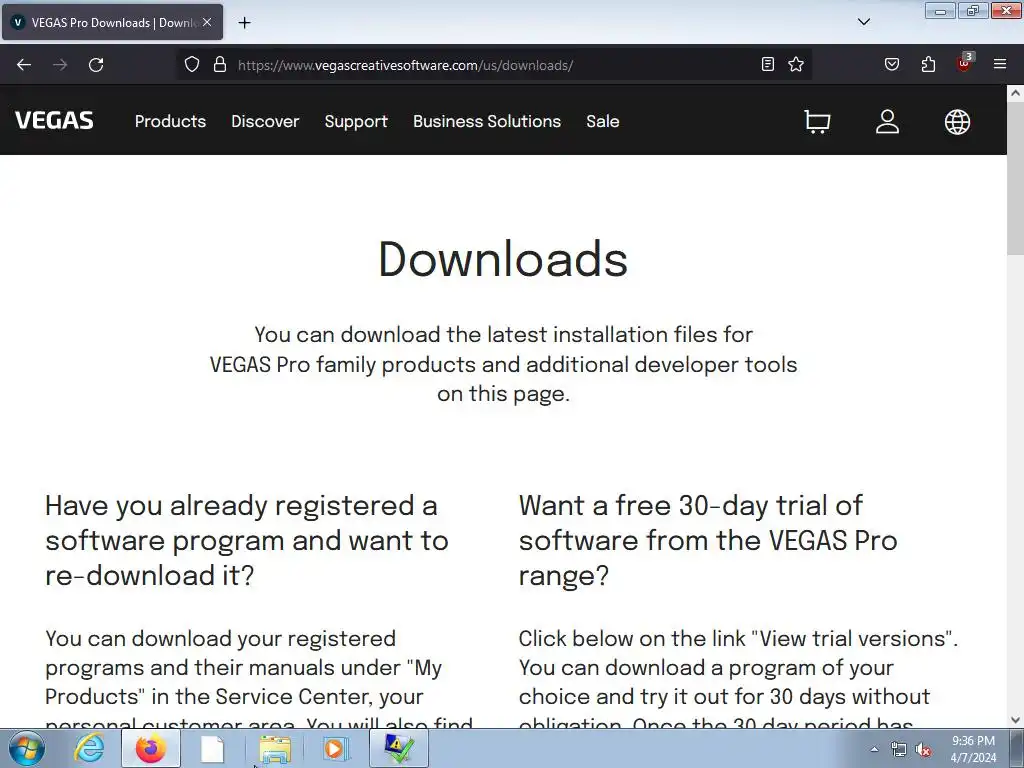Click the scrollbar down arrow
This screenshot has width=1024, height=768.
pos(1016,720)
